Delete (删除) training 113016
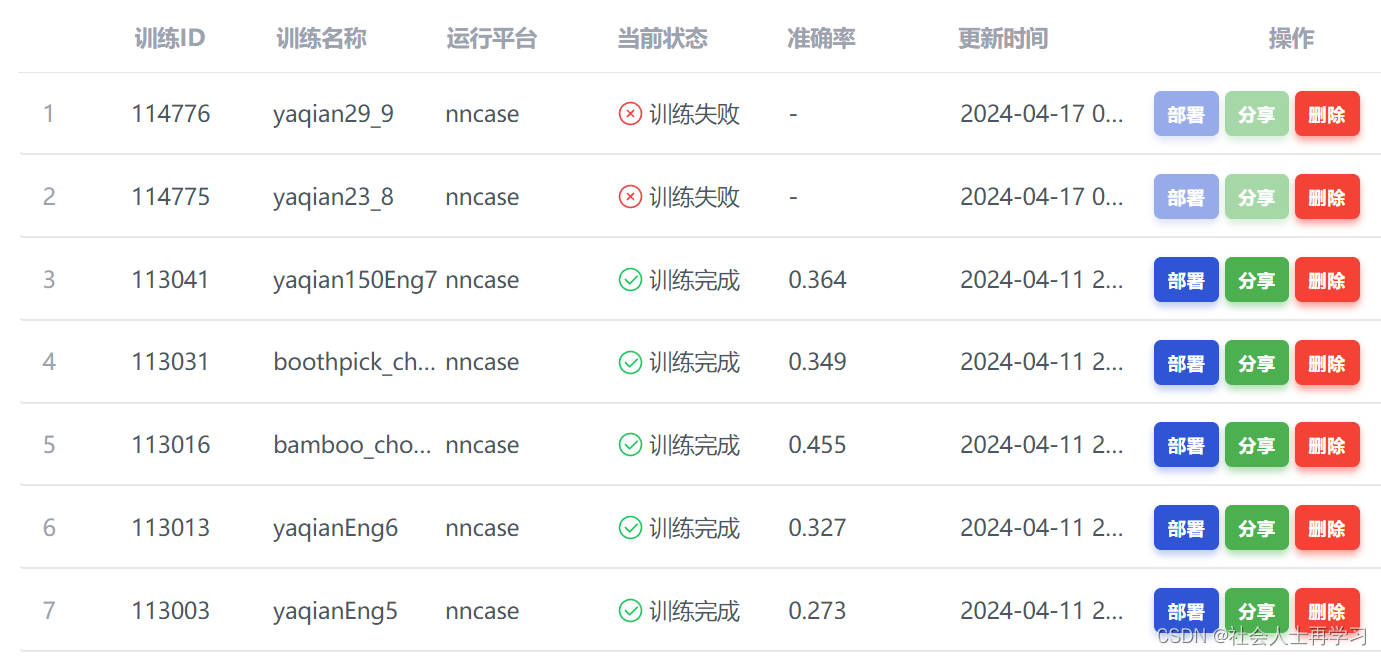 point(1327,445)
